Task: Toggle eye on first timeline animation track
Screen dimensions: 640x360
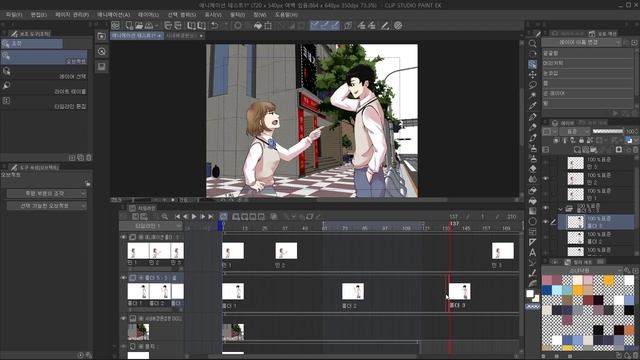Action: pos(123,237)
